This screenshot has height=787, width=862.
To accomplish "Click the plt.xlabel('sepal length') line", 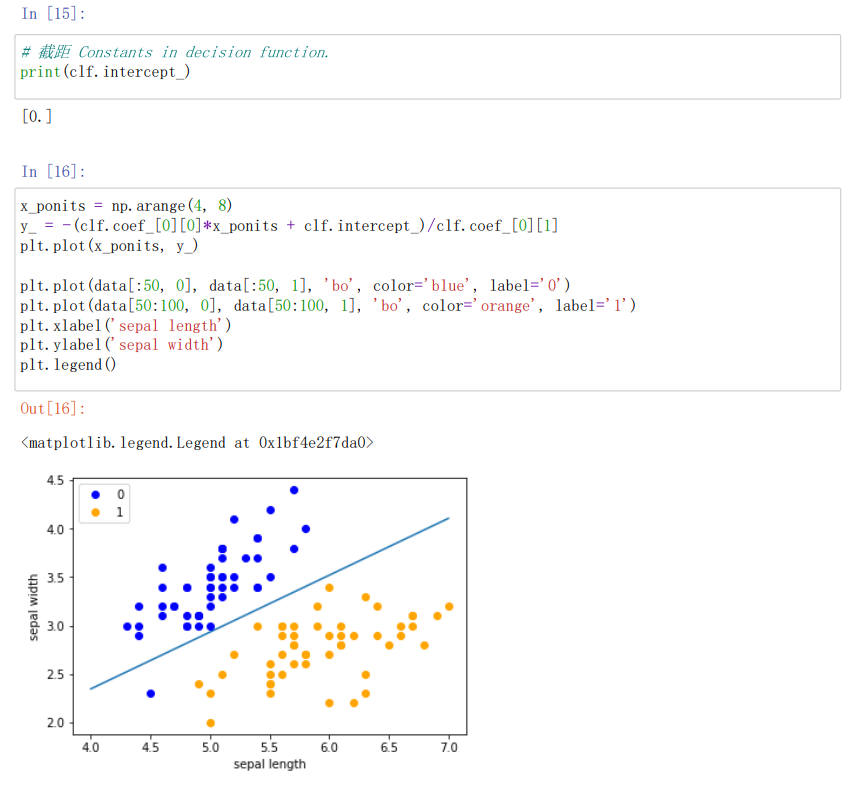I will pyautogui.click(x=126, y=325).
